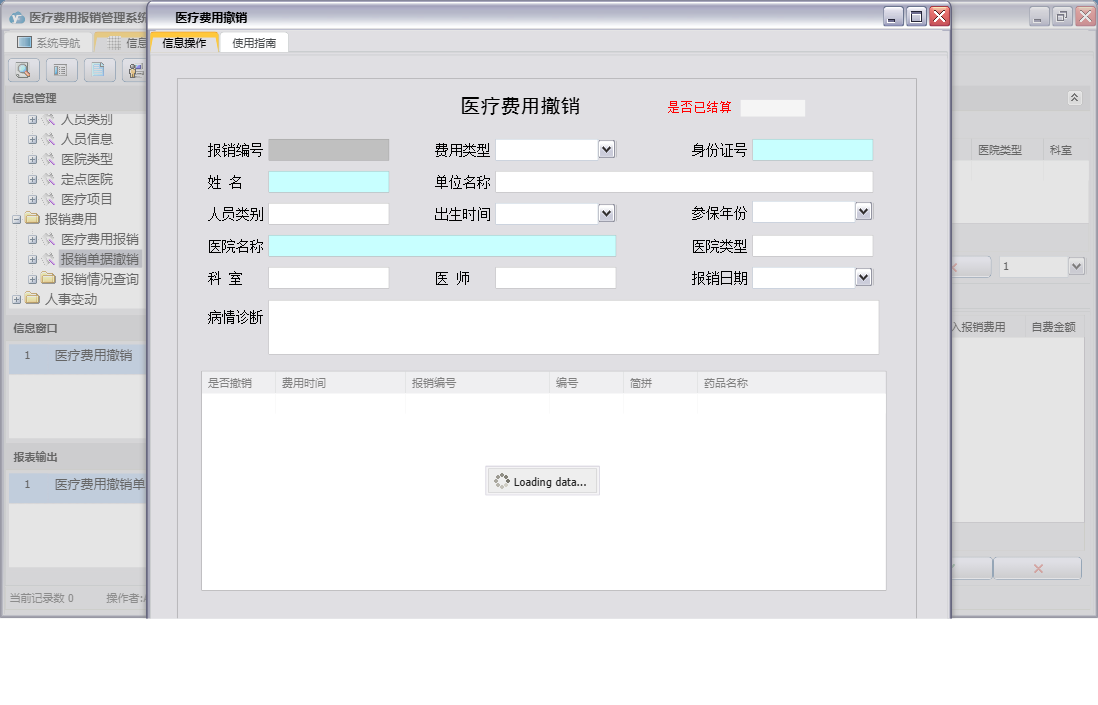1098x705 pixels.
Task: Open the 参保年份 dropdown
Action: tap(863, 211)
